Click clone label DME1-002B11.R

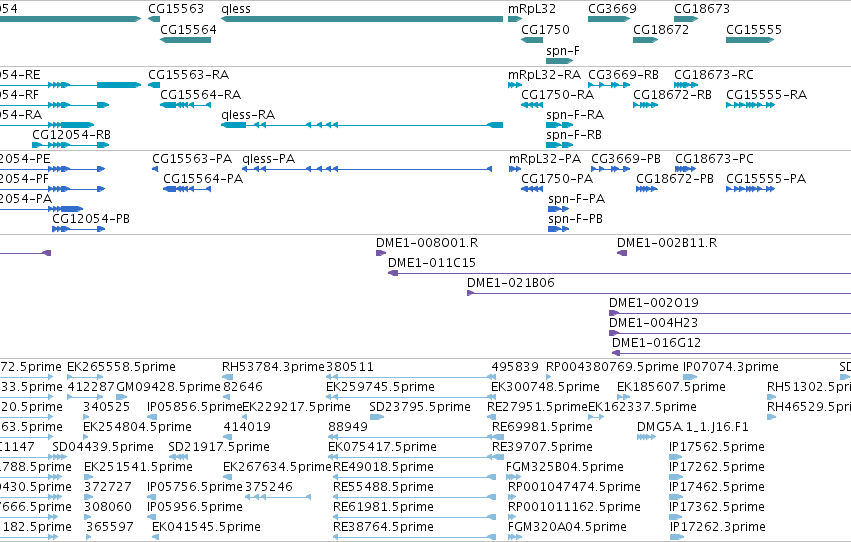click(x=667, y=243)
